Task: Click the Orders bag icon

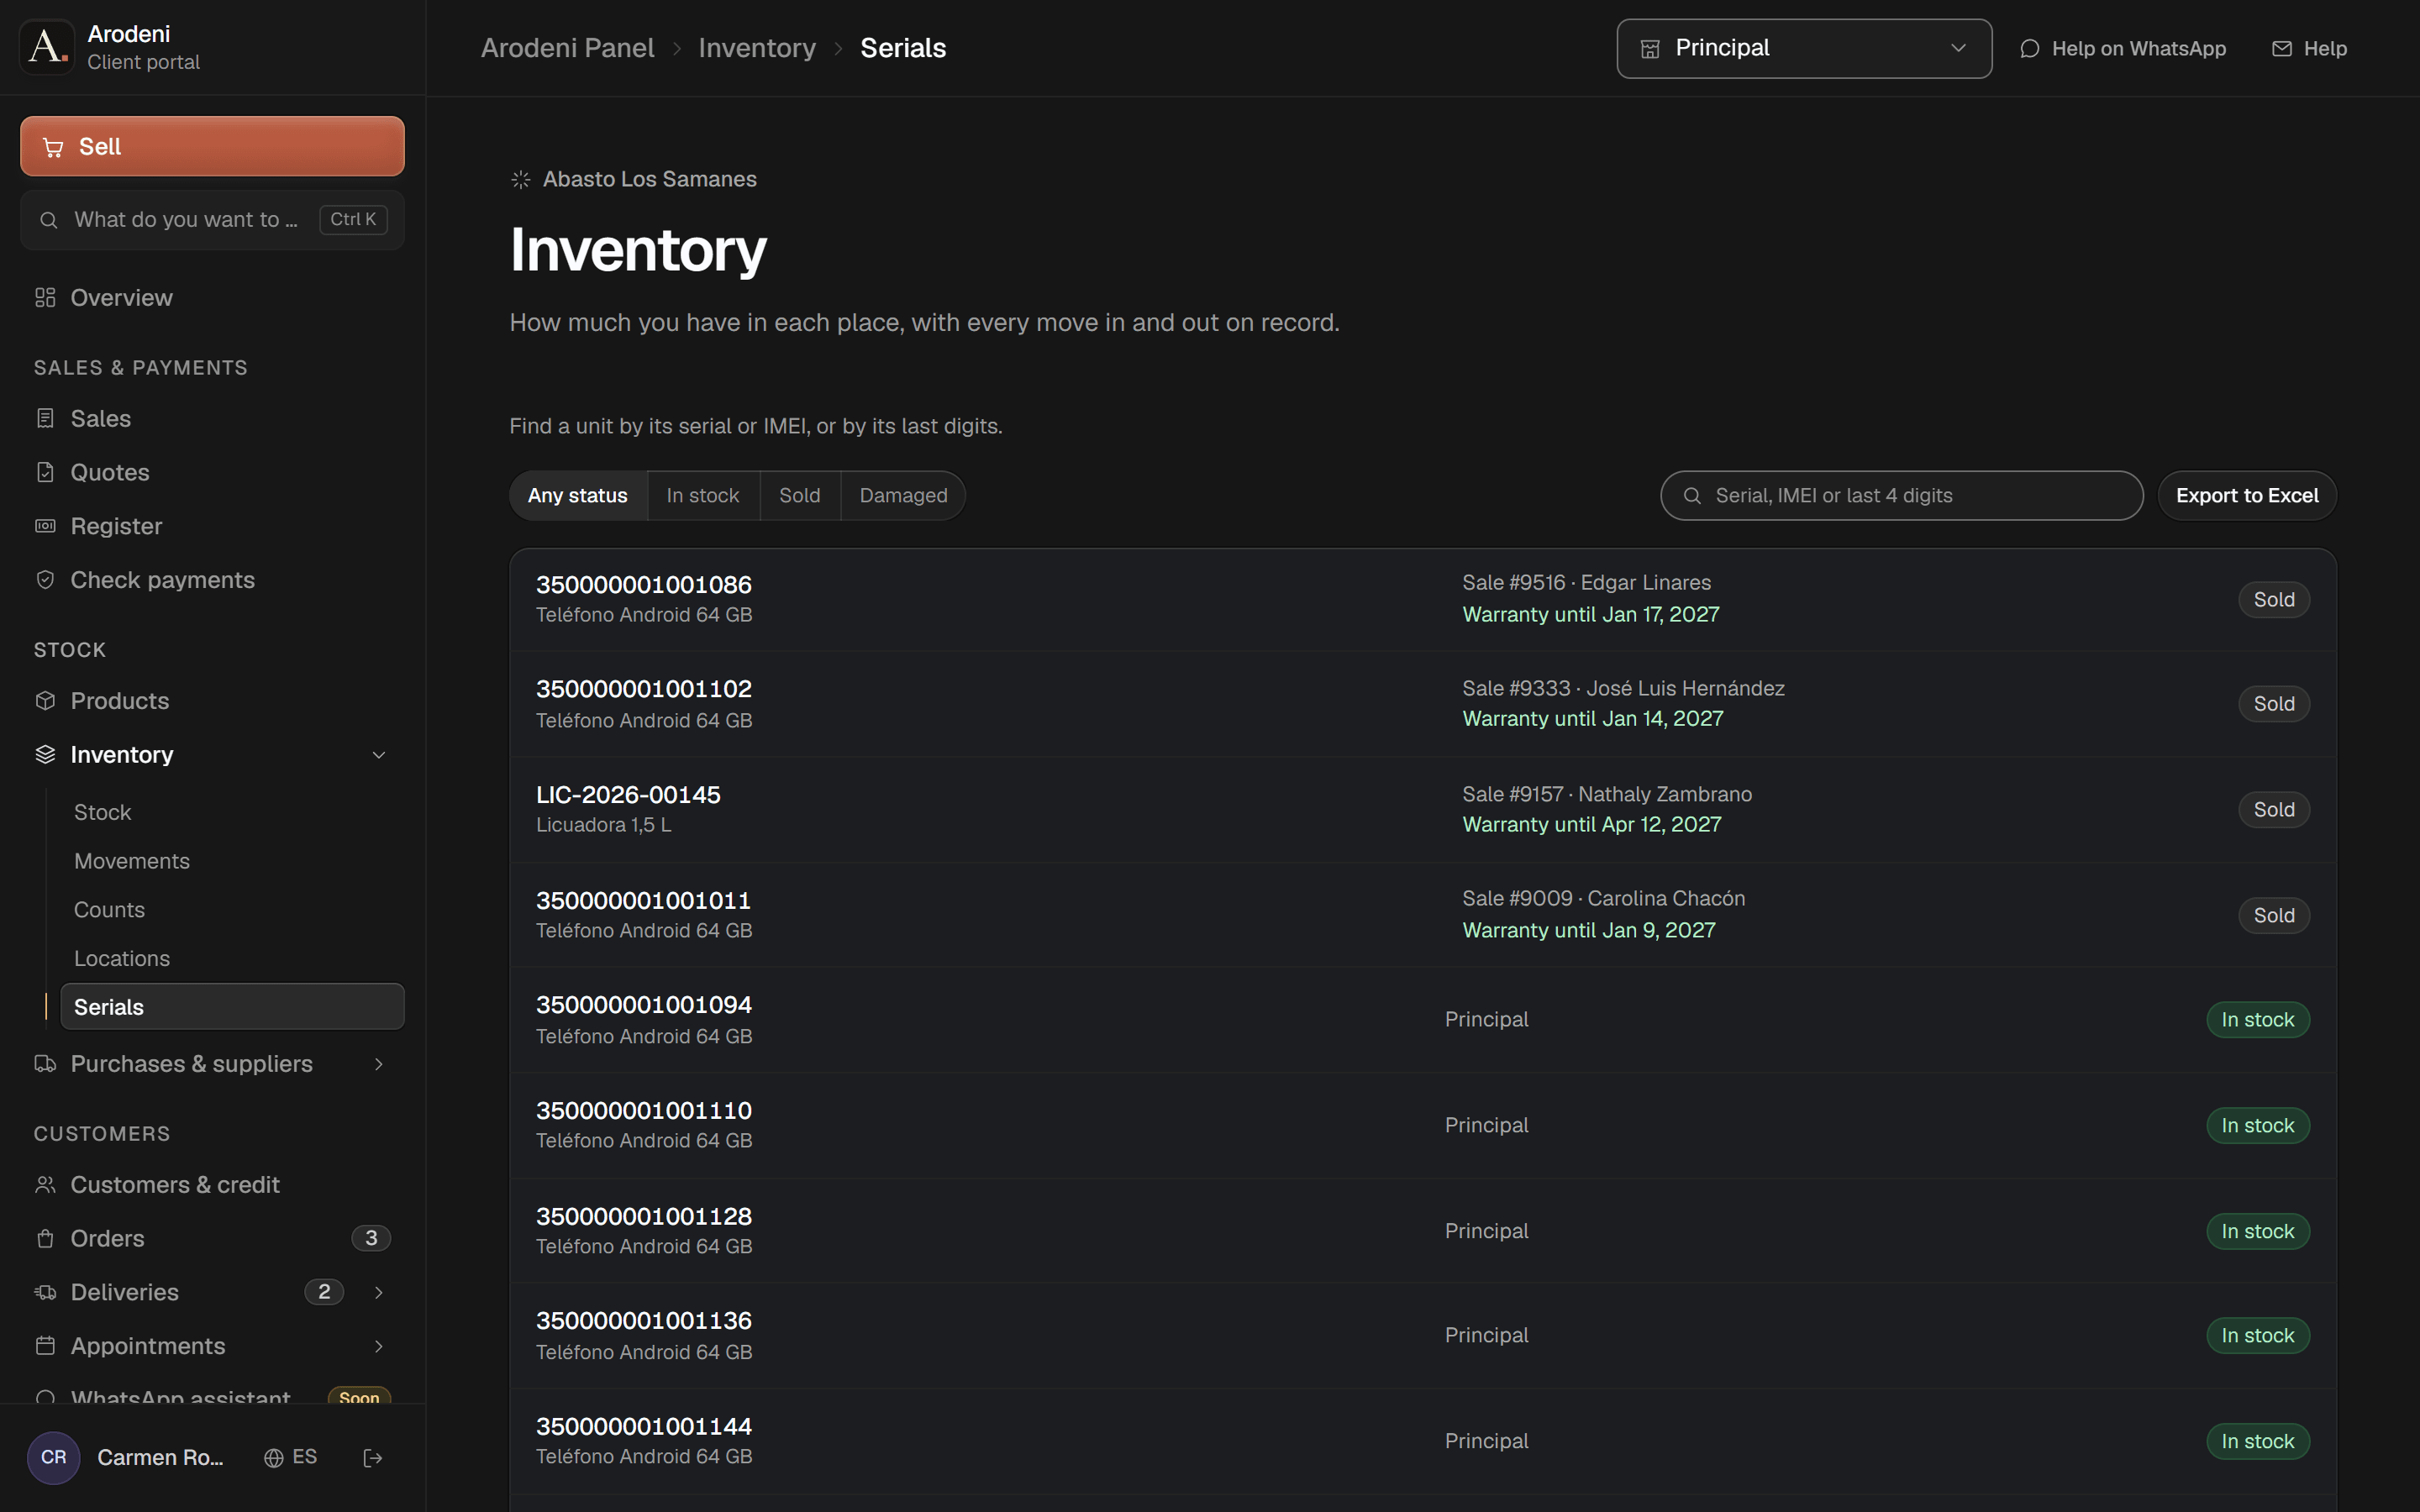Action: click(45, 1239)
